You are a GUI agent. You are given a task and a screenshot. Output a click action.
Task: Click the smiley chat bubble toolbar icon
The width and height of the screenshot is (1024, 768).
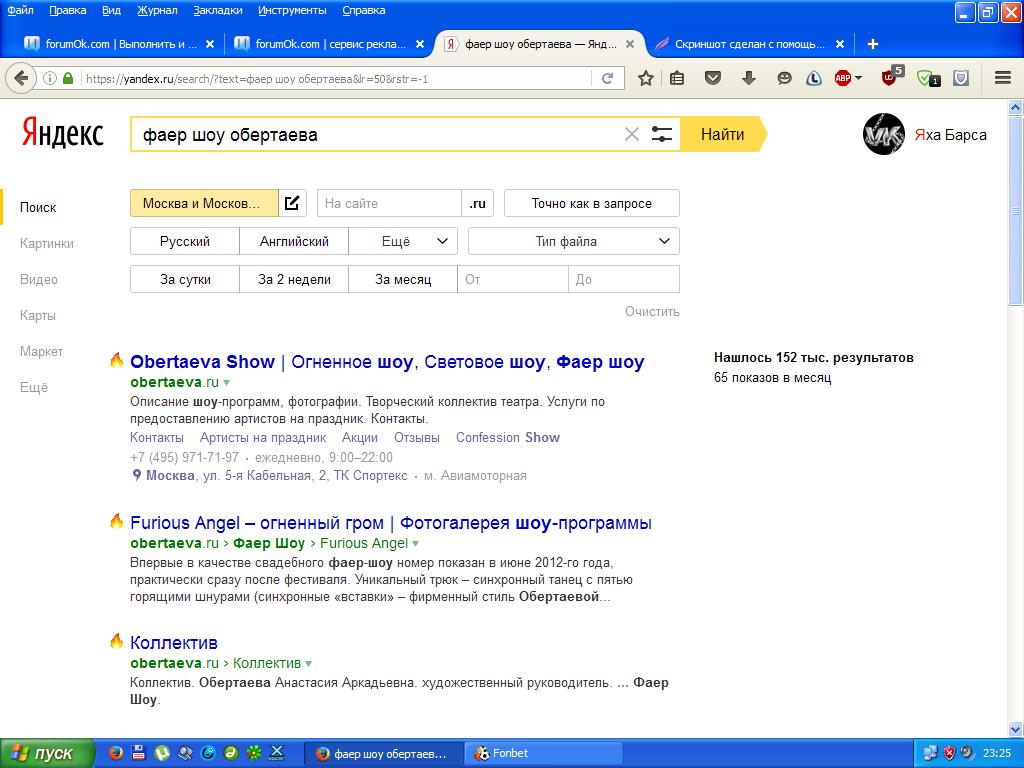click(784, 78)
